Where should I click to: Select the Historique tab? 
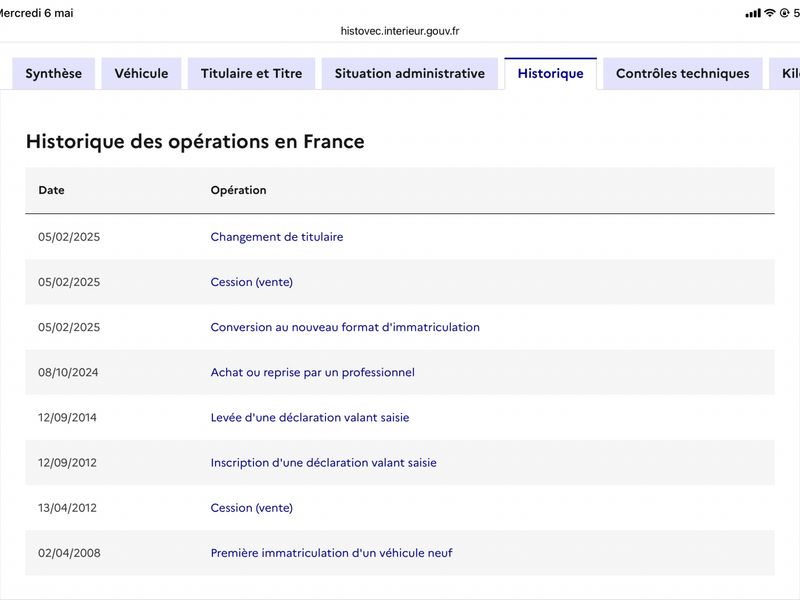551,73
